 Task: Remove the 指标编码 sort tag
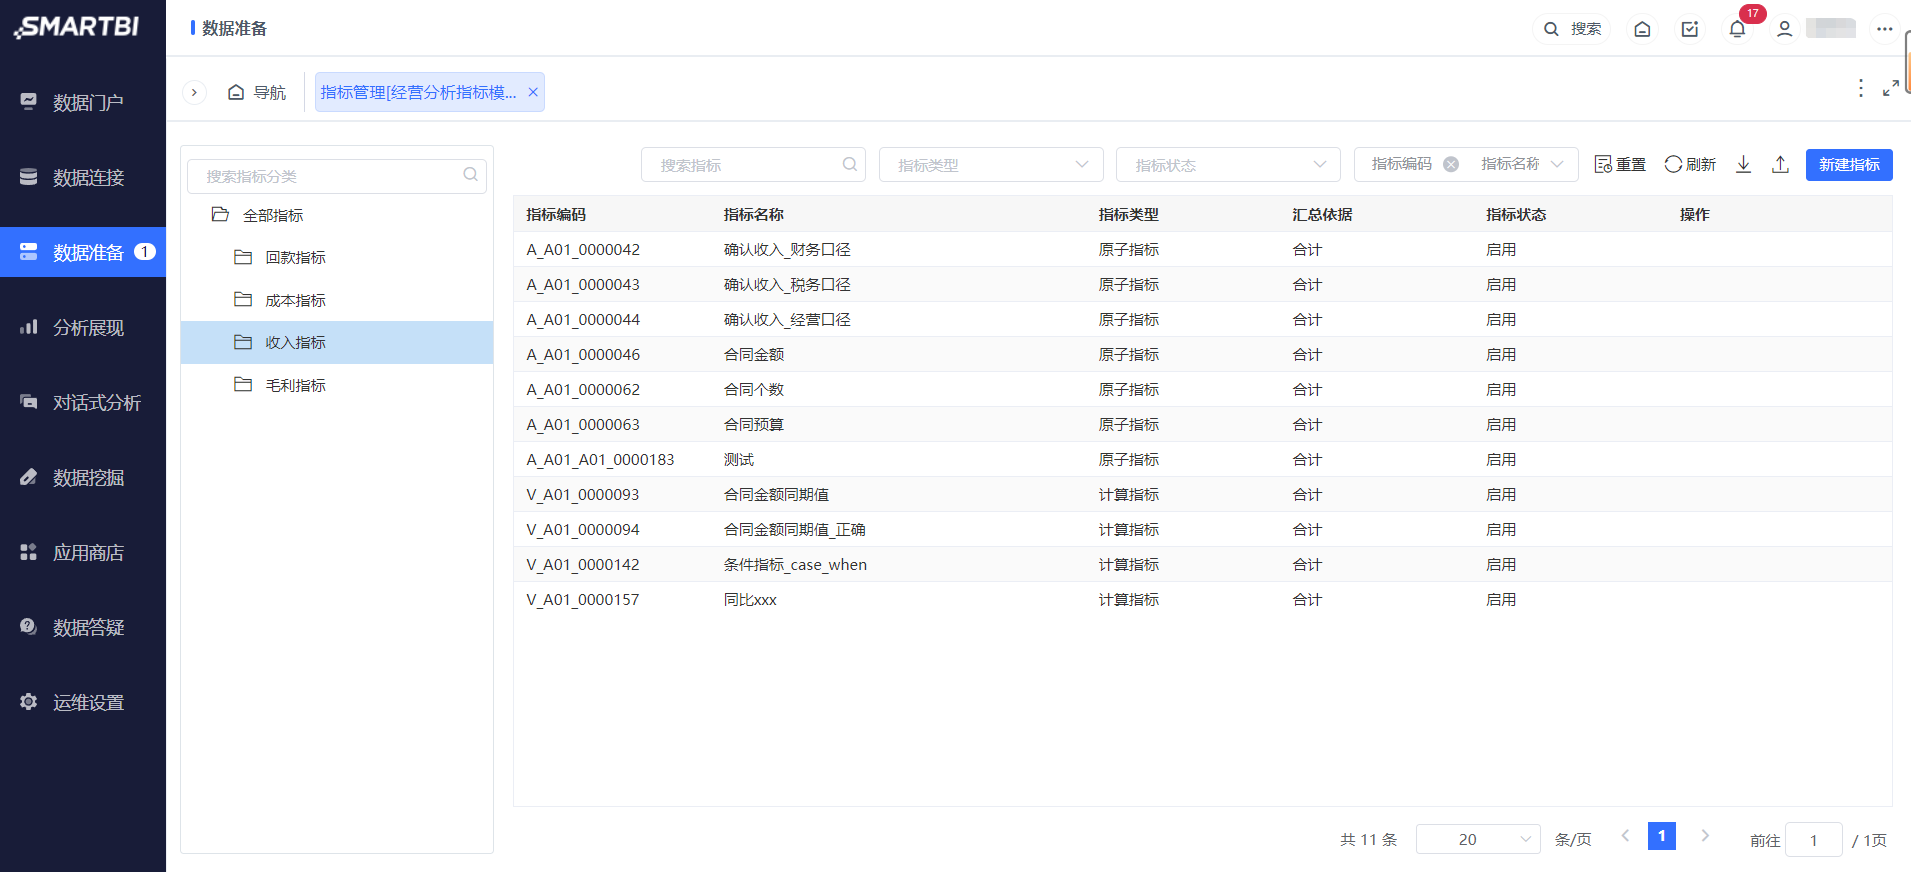pos(1451,164)
